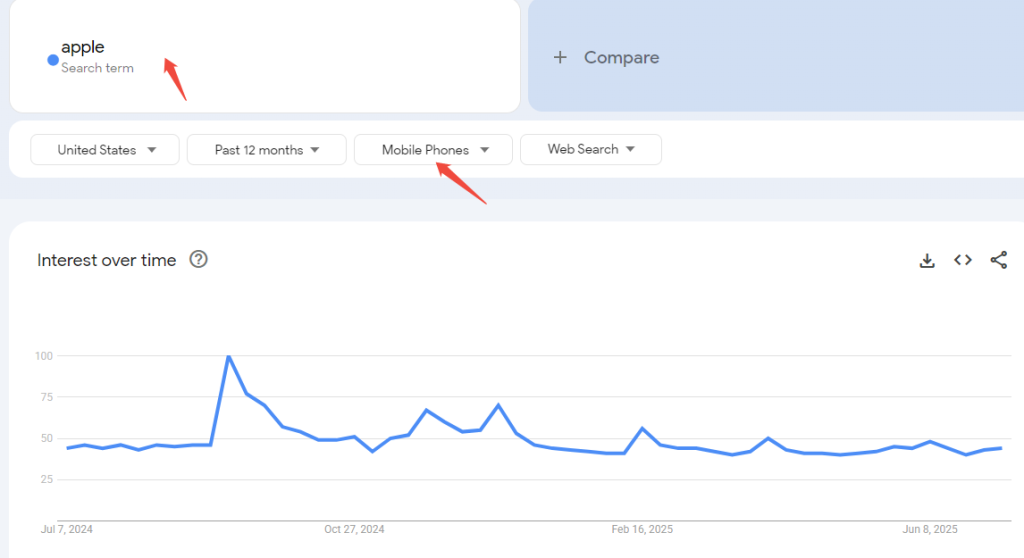Click the Feb 16, 2025 axis date
Screen dimensions: 1024x558
tap(642, 529)
